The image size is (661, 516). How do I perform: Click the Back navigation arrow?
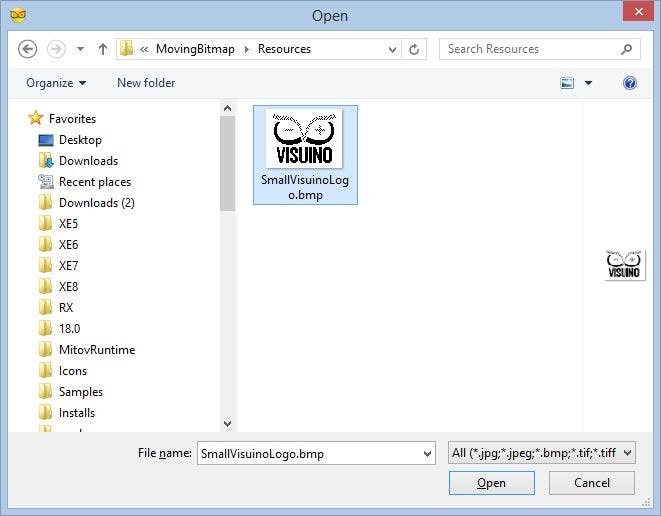pos(27,49)
